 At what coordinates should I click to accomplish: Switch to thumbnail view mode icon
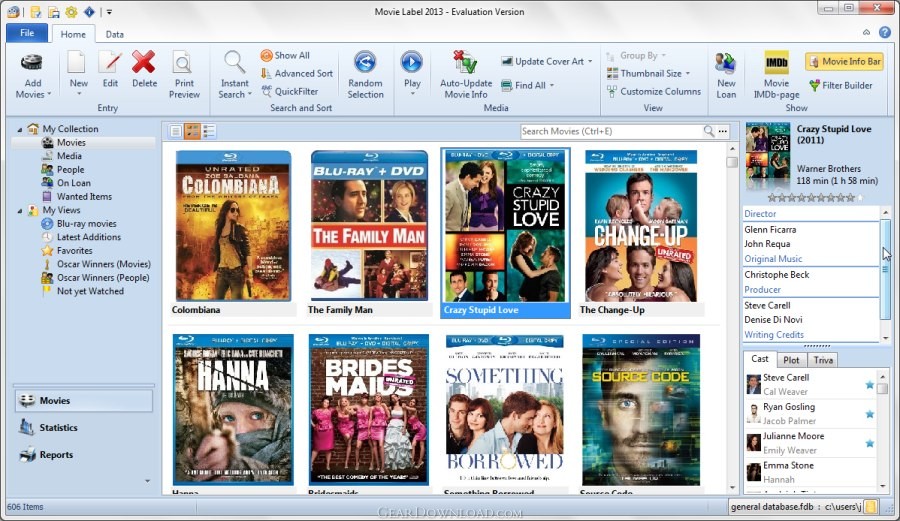(192, 132)
